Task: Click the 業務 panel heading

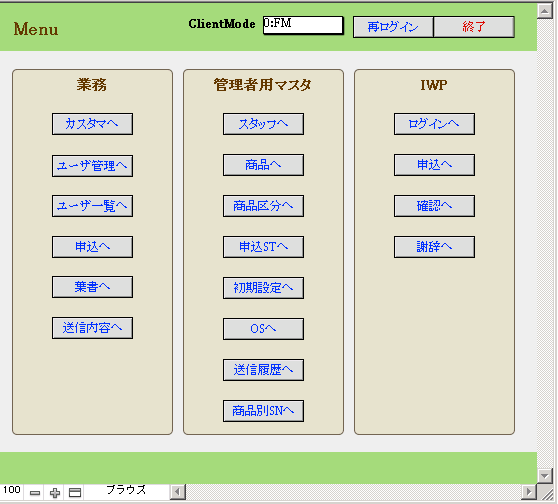Action: point(91,85)
